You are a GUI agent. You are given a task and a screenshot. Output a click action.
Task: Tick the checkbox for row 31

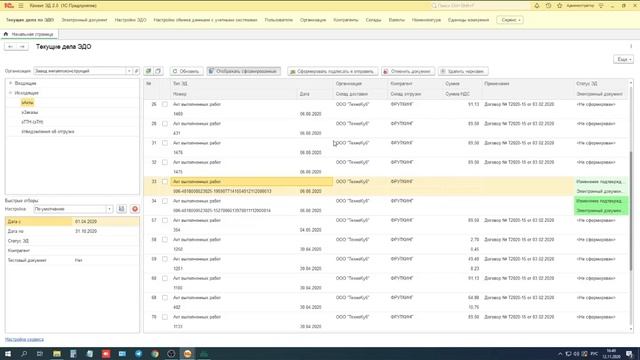tap(165, 143)
